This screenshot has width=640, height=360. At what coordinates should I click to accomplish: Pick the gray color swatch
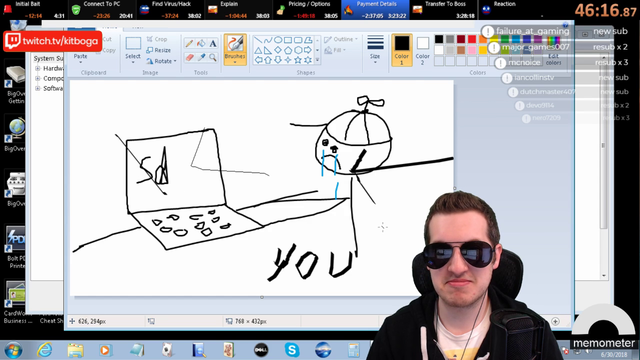[450, 39]
